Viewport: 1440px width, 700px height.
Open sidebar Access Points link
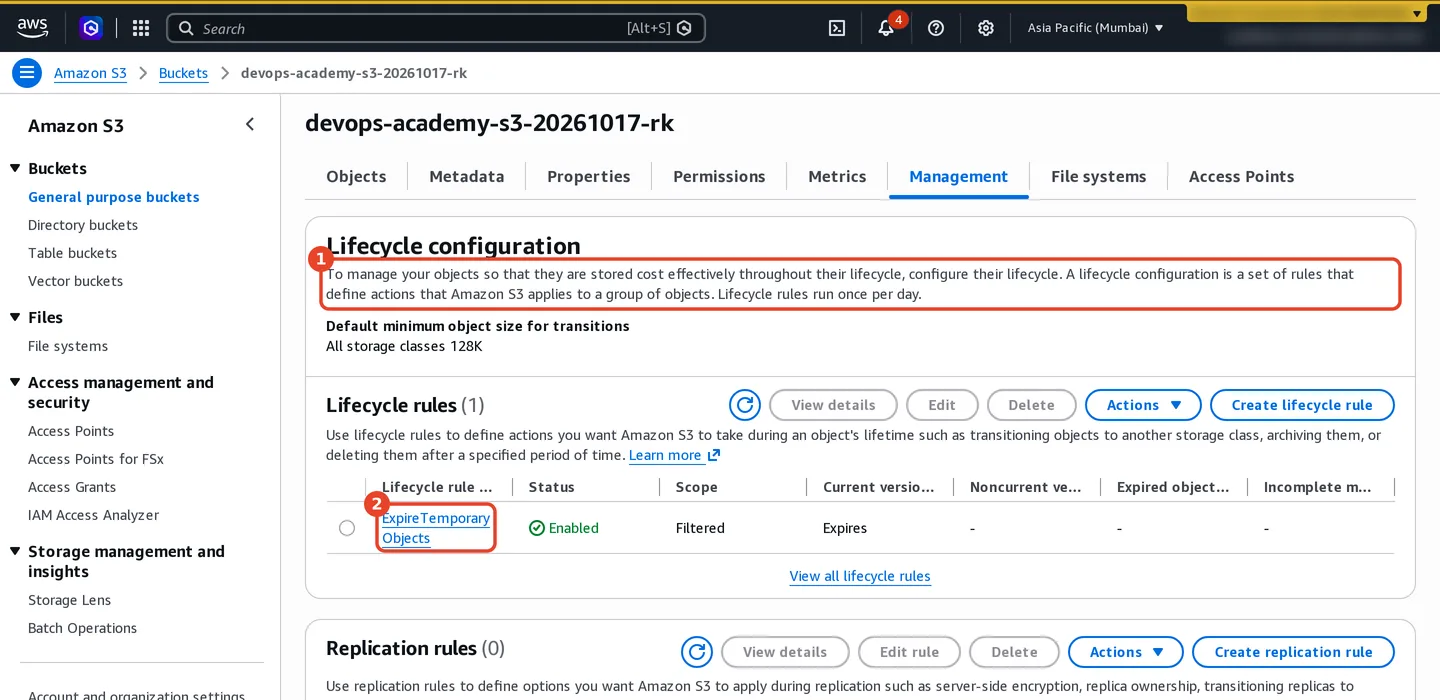(x=71, y=431)
